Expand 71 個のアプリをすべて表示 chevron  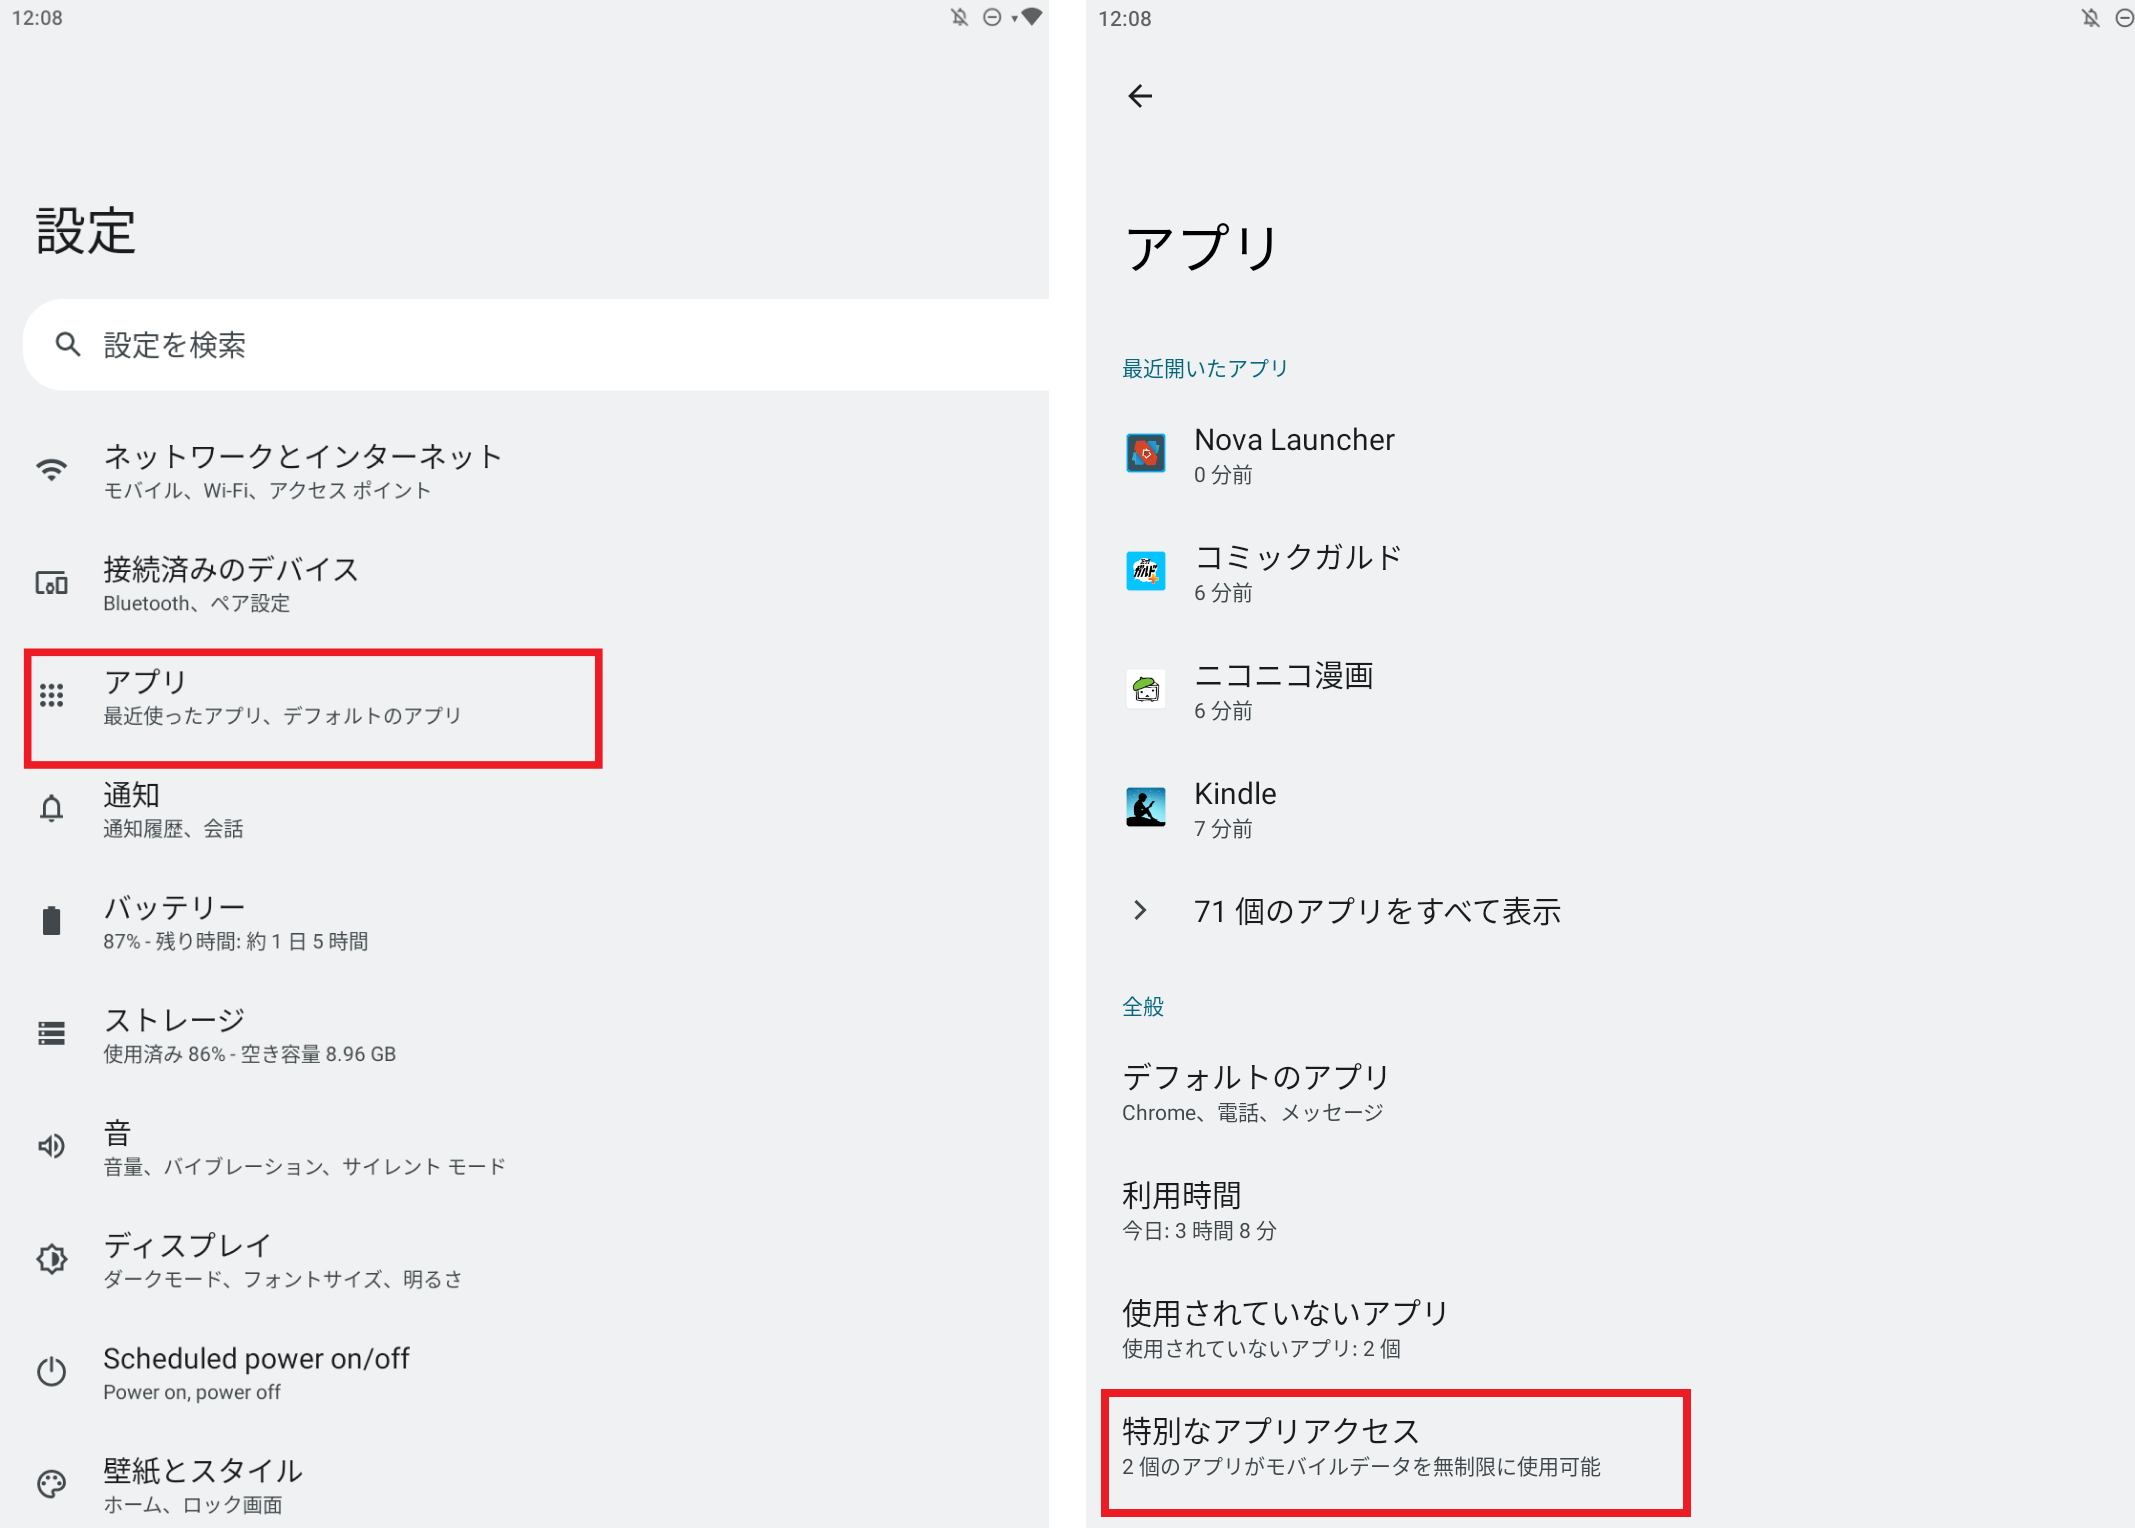(1140, 911)
